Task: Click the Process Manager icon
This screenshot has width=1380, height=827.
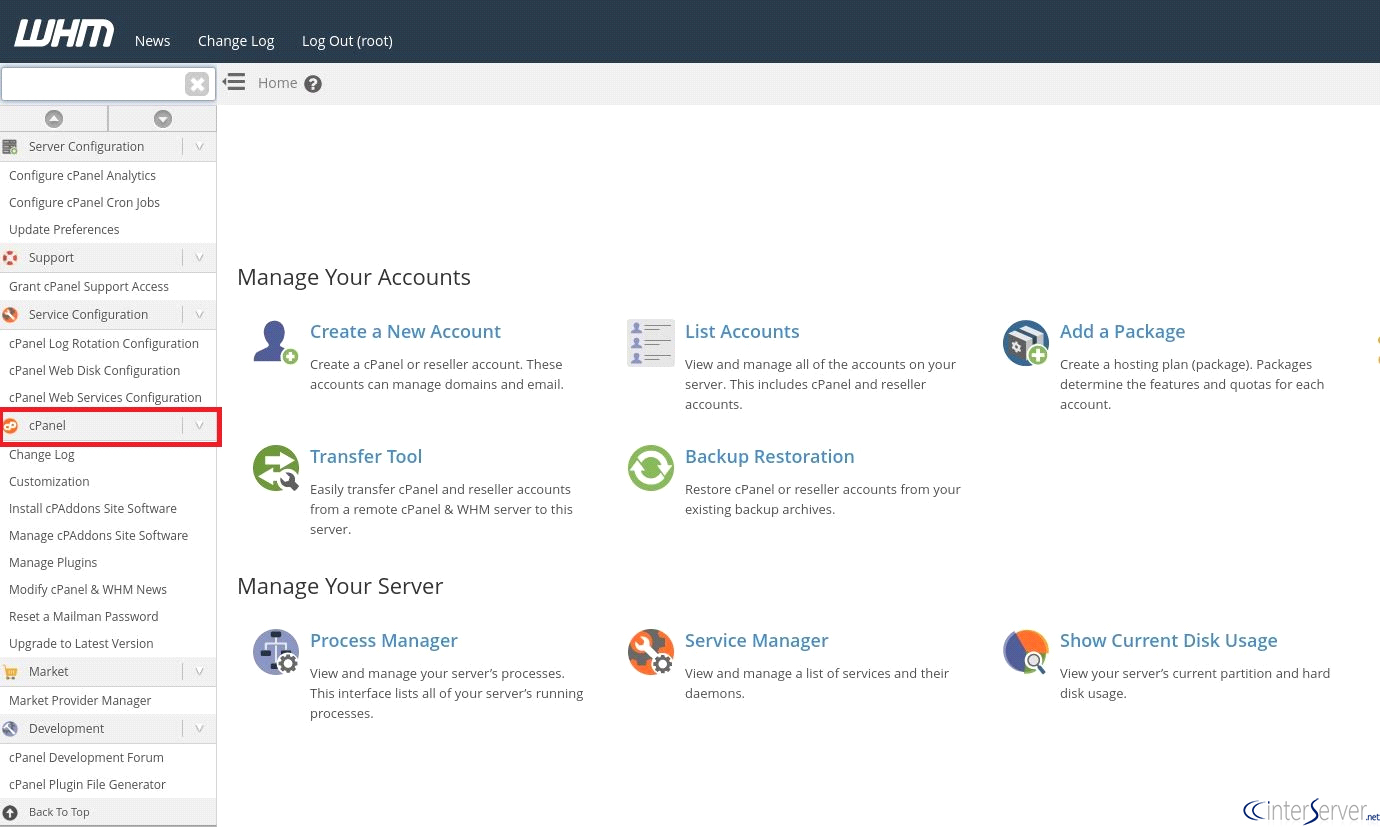Action: (x=275, y=652)
